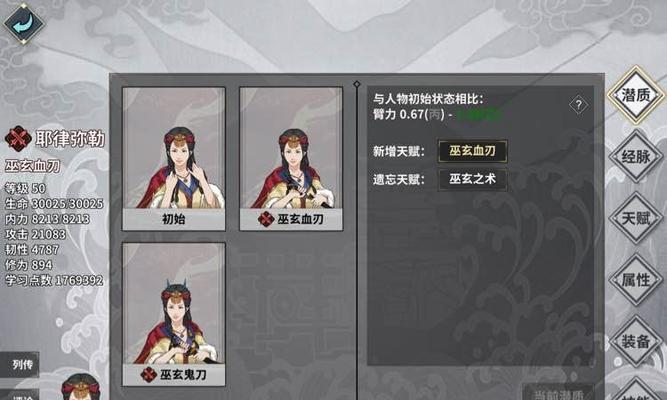Click the blade icon on the 巫玄鬼刀 card label
This screenshot has width=667, height=400.
tap(148, 374)
